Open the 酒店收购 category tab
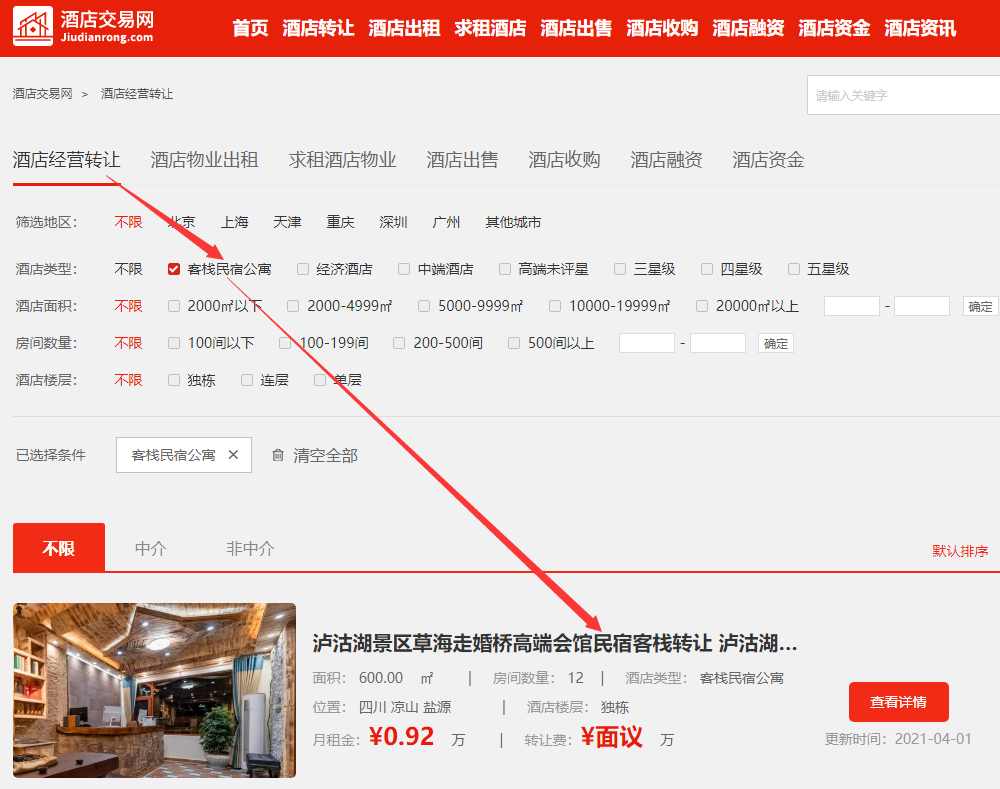Viewport: 1000px width, 789px height. coord(564,159)
